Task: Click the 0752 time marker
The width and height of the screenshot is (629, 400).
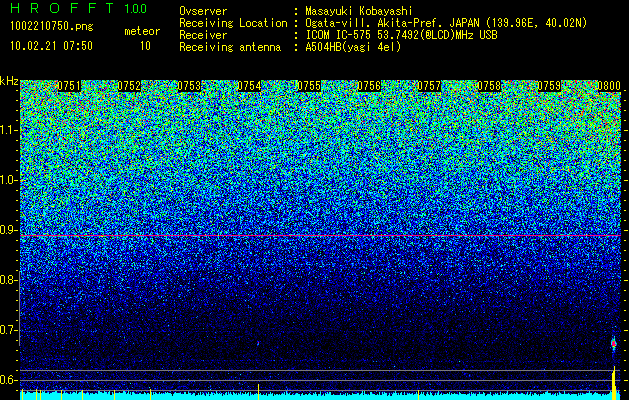Action: click(x=129, y=86)
